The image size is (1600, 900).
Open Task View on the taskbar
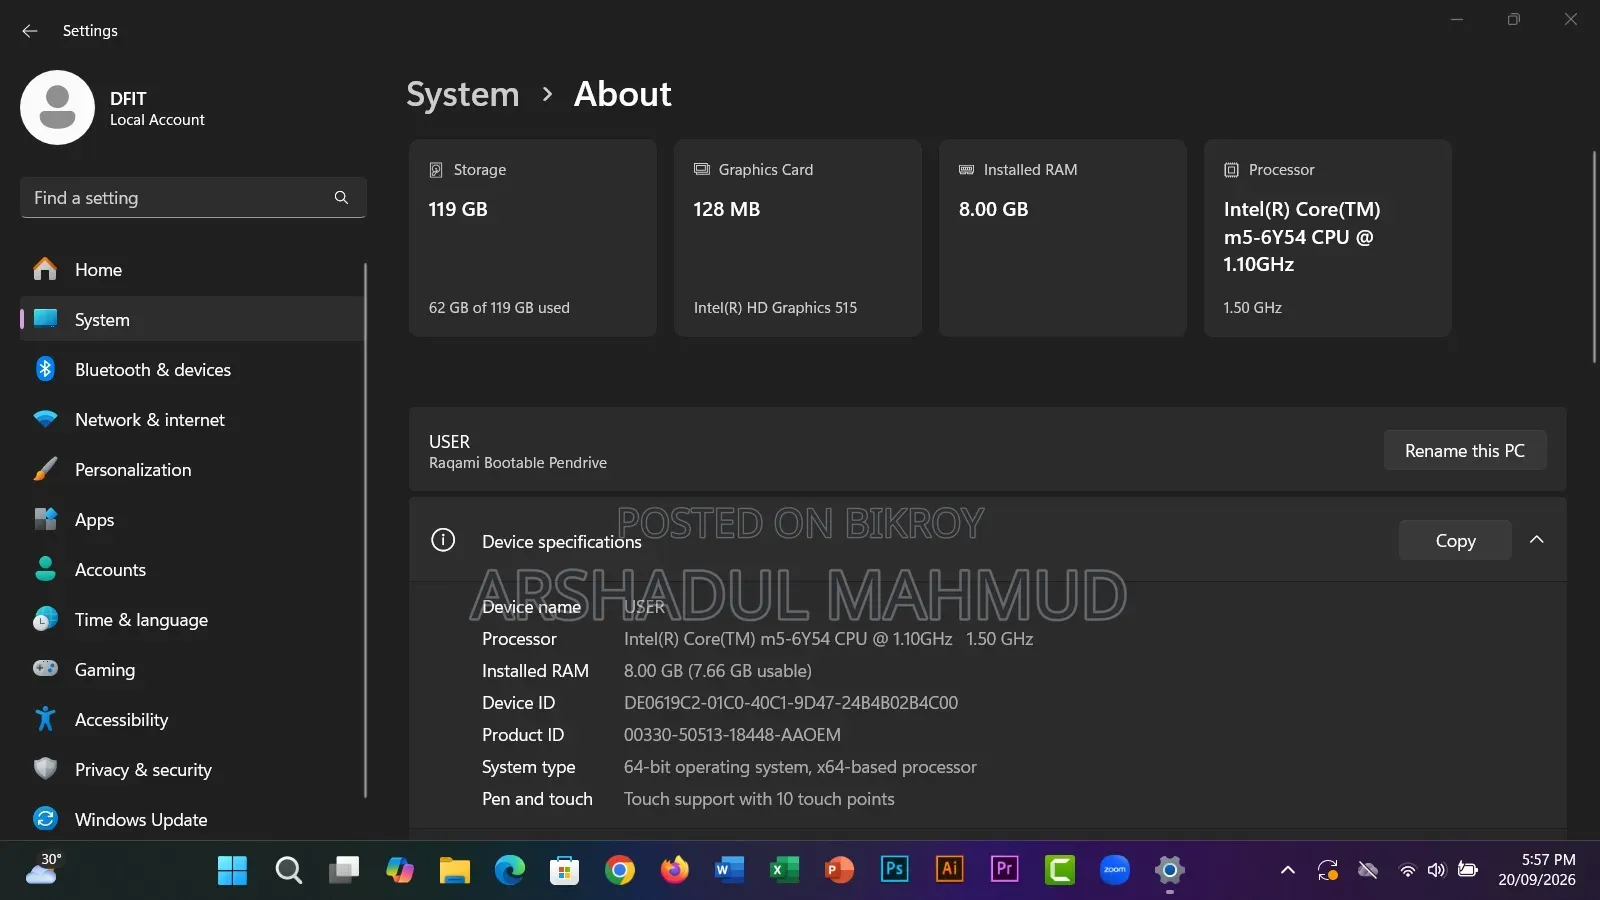(344, 870)
